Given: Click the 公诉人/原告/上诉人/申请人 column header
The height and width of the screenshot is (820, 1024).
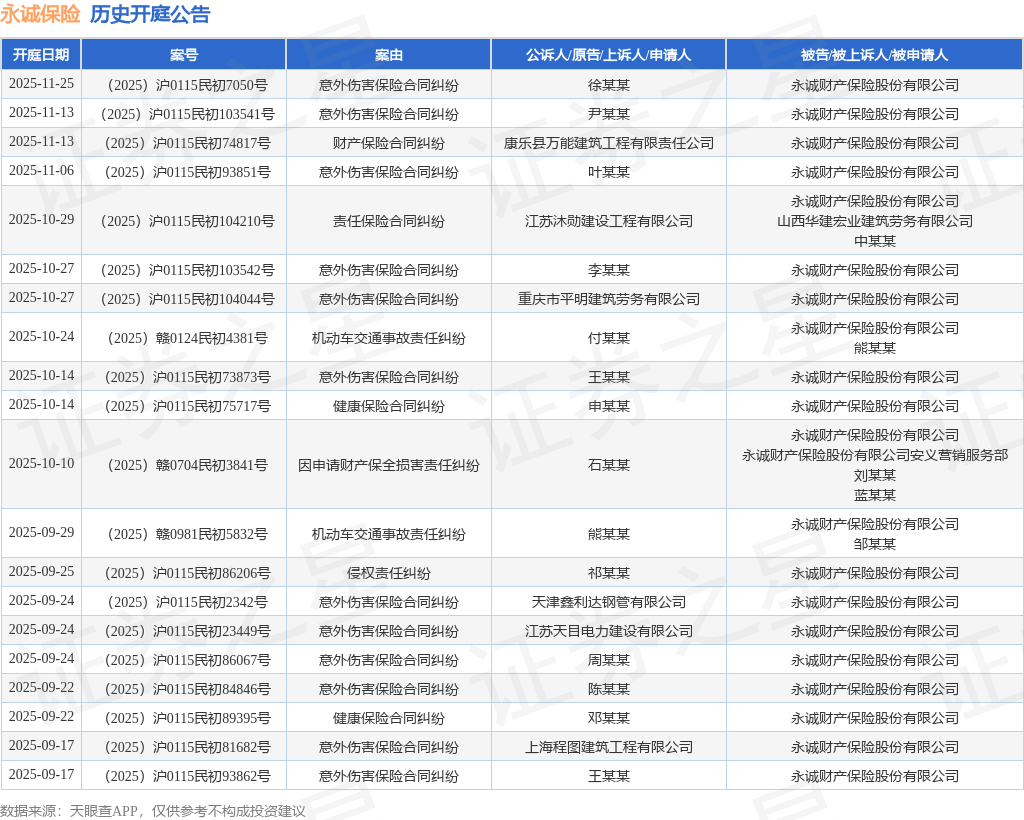Looking at the screenshot, I should pyautogui.click(x=609, y=55).
